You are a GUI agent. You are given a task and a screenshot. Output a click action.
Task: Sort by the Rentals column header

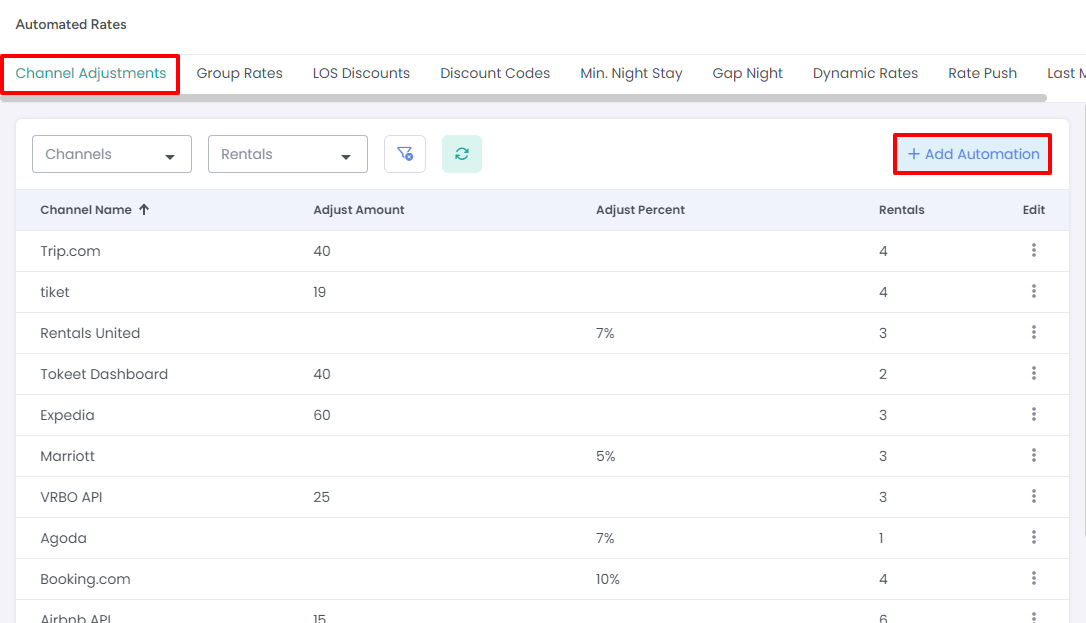[901, 210]
